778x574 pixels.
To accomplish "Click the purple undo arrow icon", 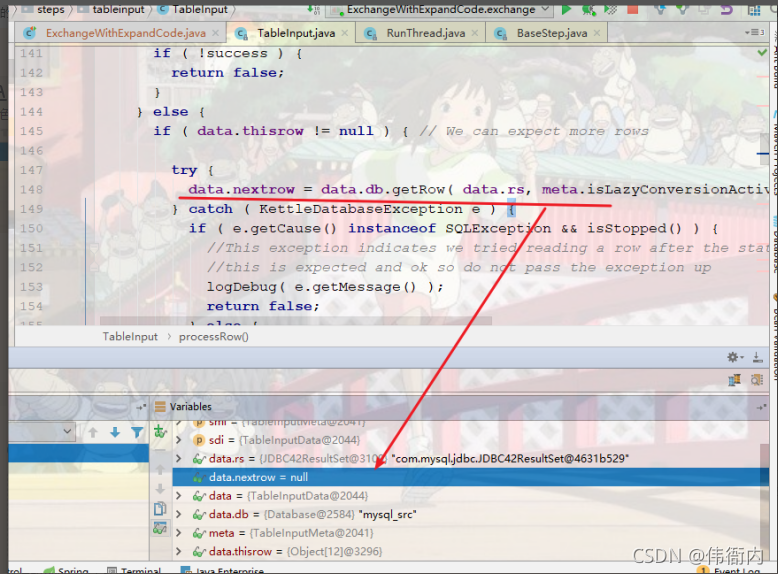I will point(726,9).
